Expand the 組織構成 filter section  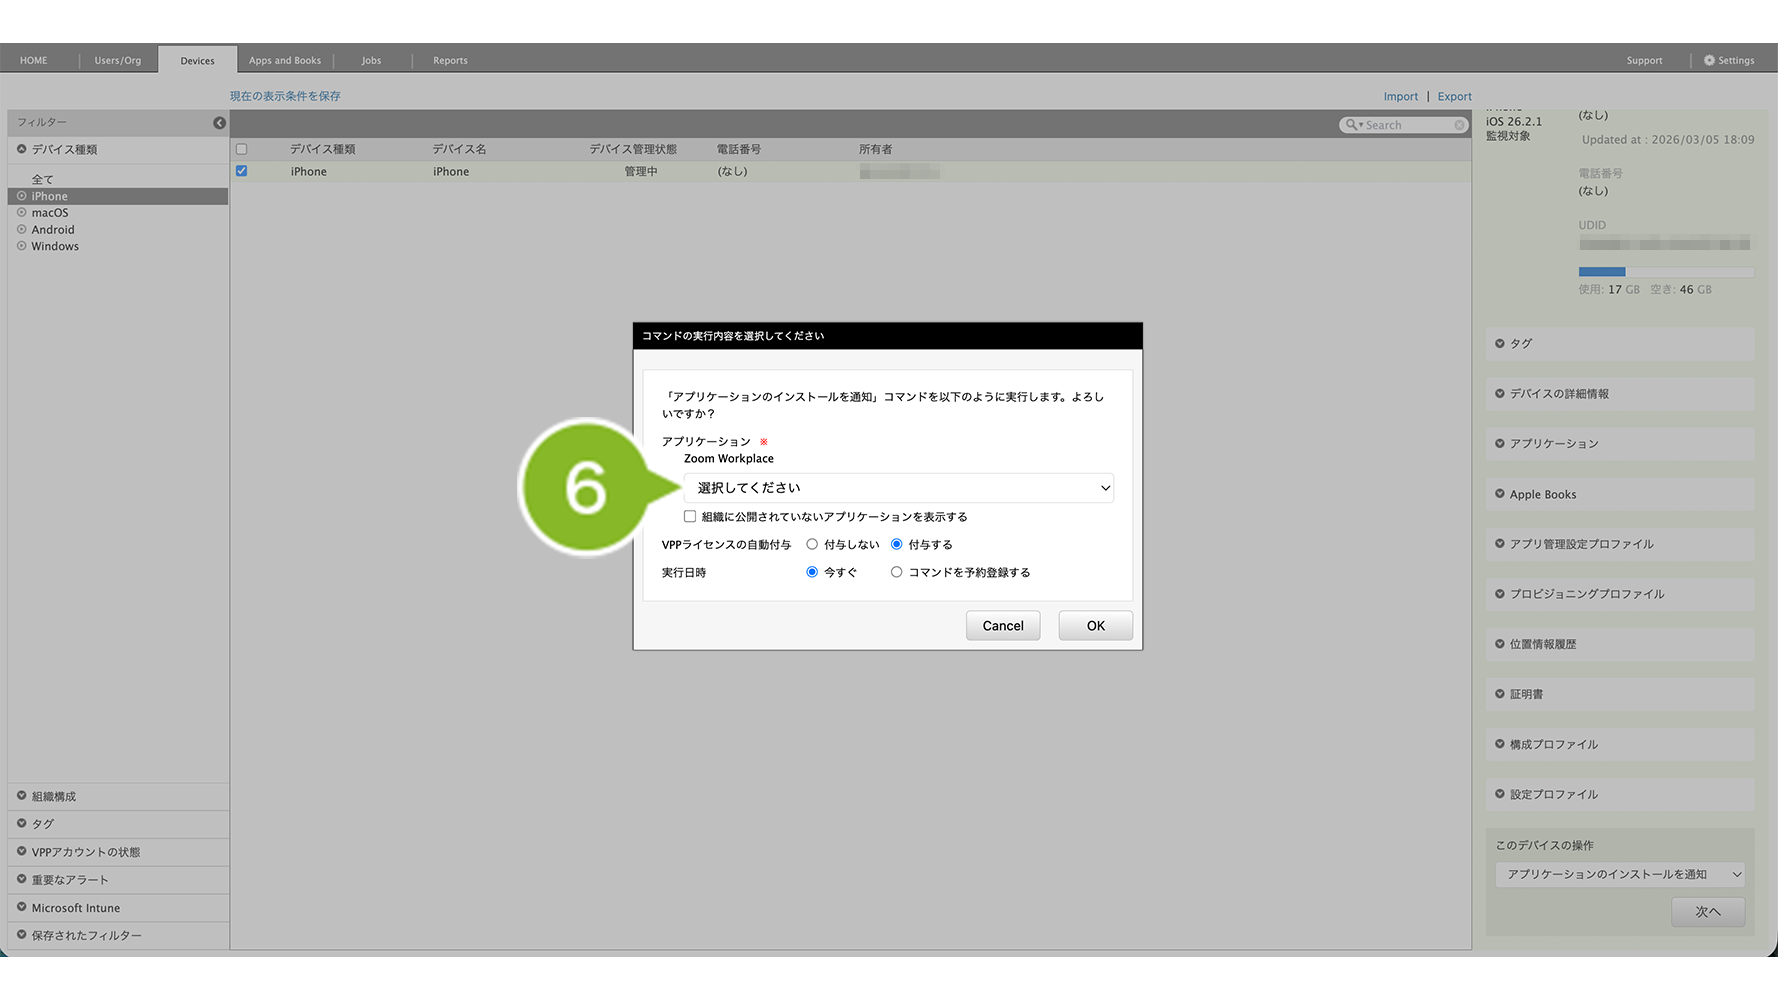pos(22,797)
